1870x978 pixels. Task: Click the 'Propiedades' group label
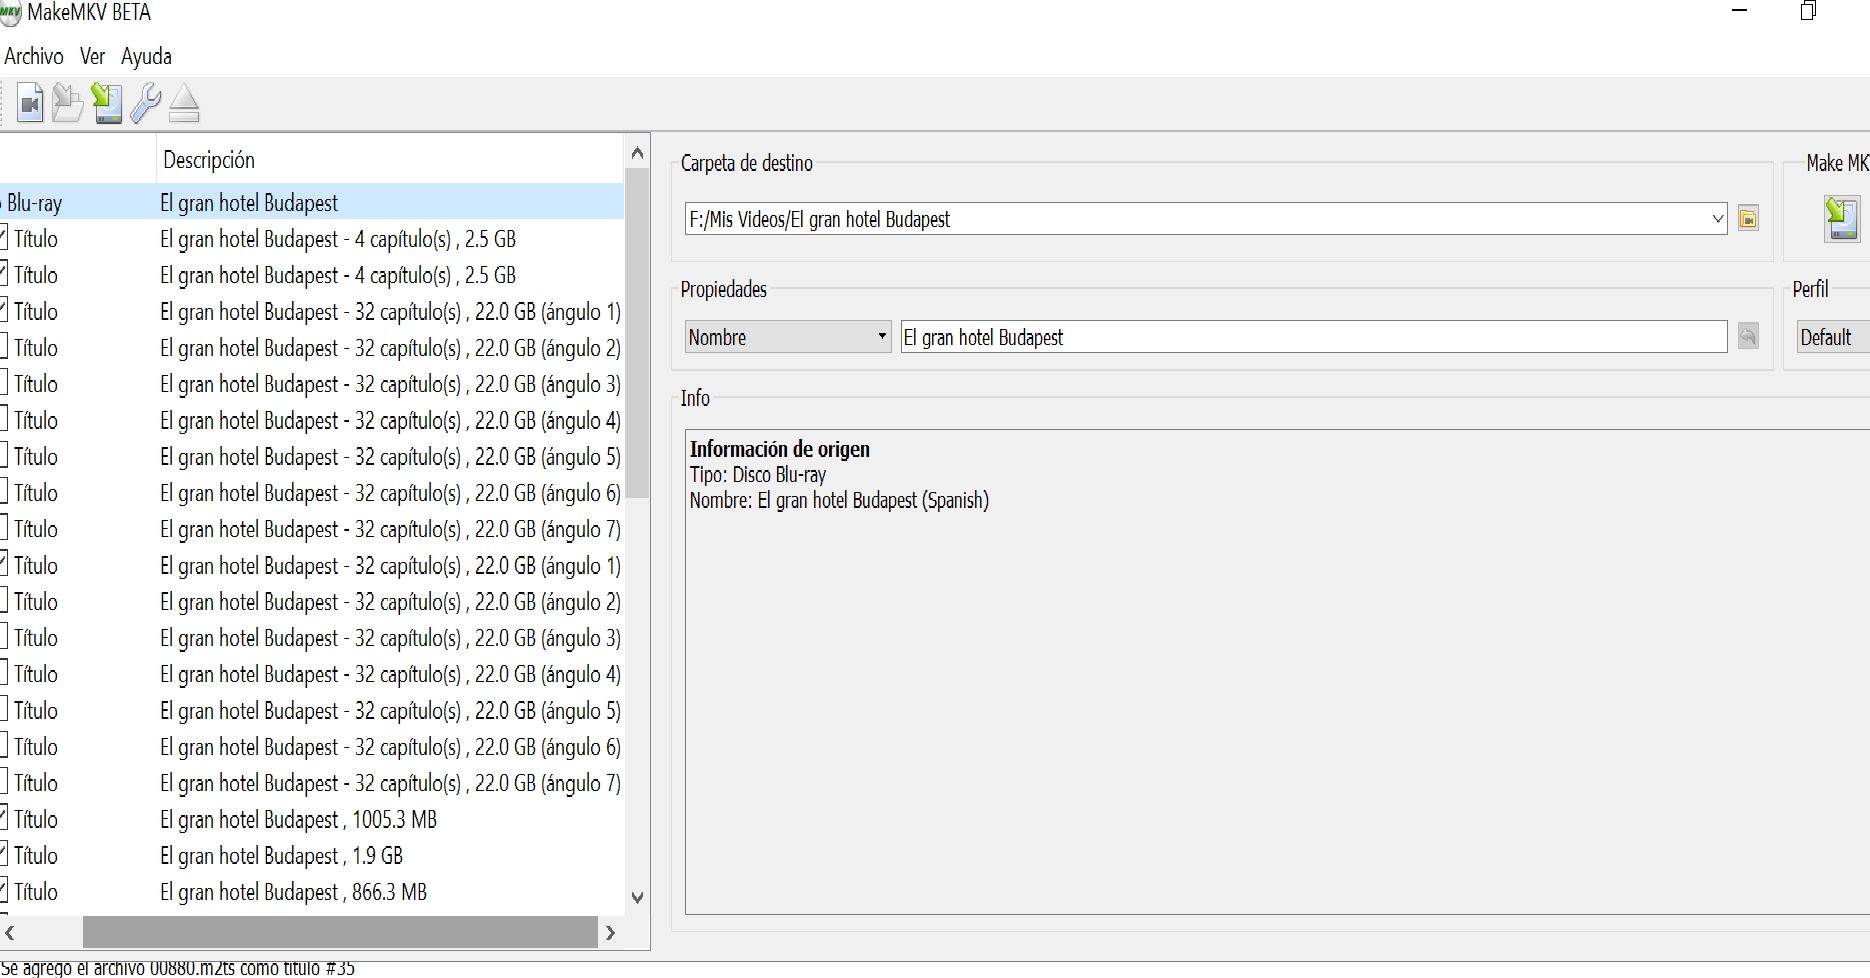click(724, 289)
